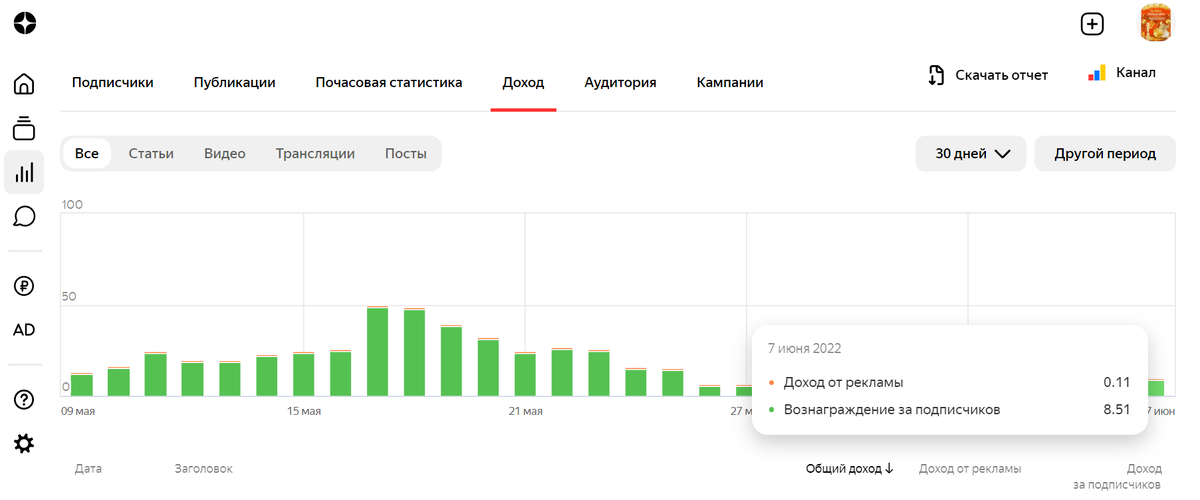Open the Кампании tab
The width and height of the screenshot is (1200, 500).
(730, 83)
